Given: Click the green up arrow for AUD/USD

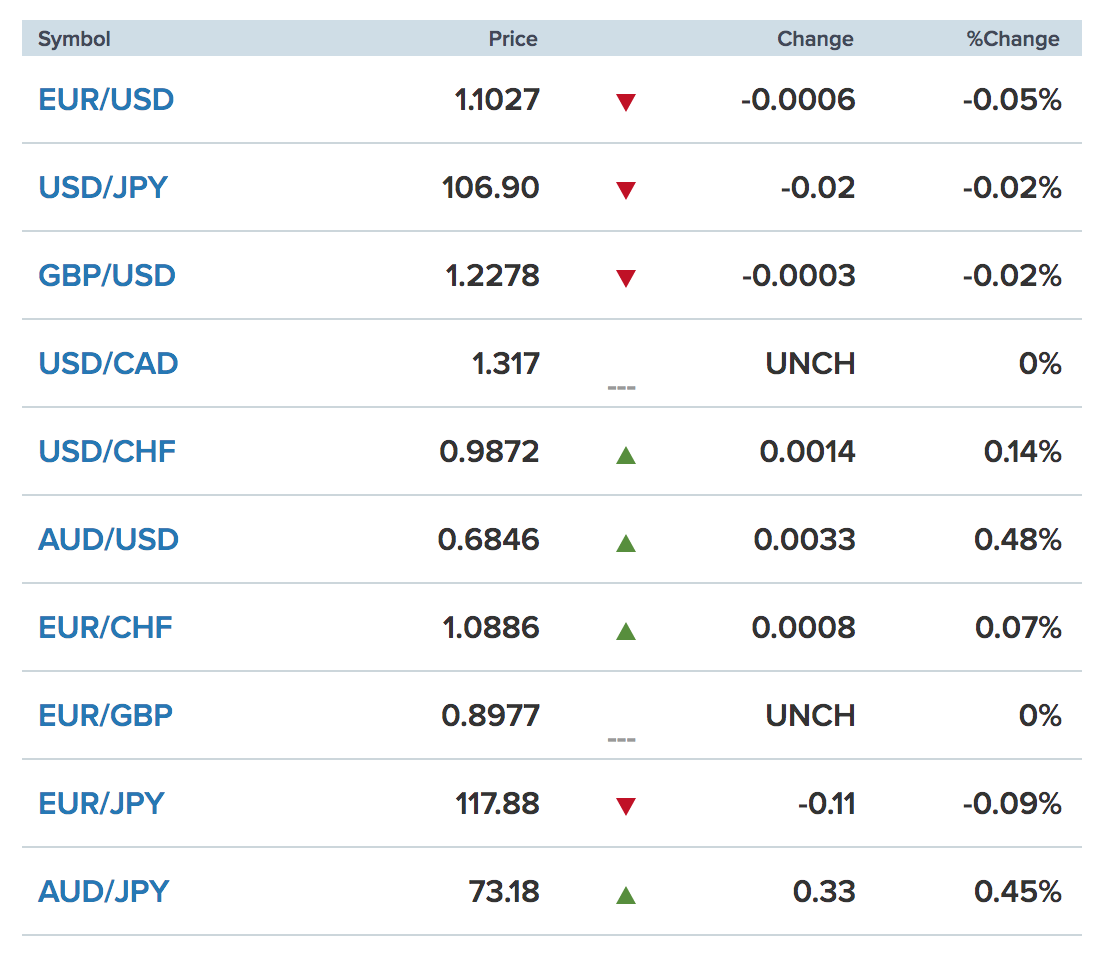Looking at the screenshot, I should 626,543.
